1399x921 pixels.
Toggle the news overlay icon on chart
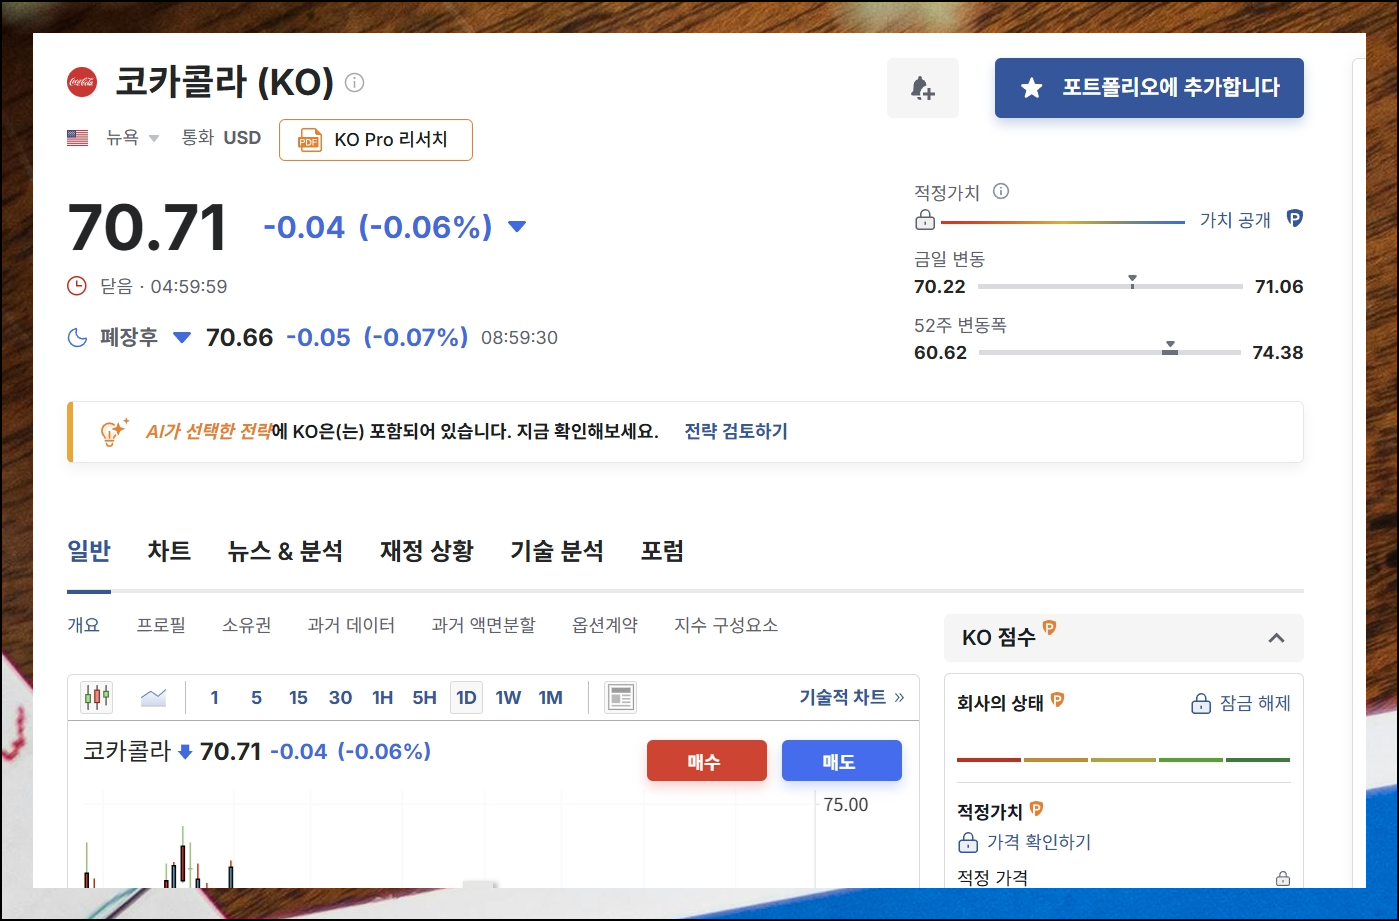pos(621,697)
